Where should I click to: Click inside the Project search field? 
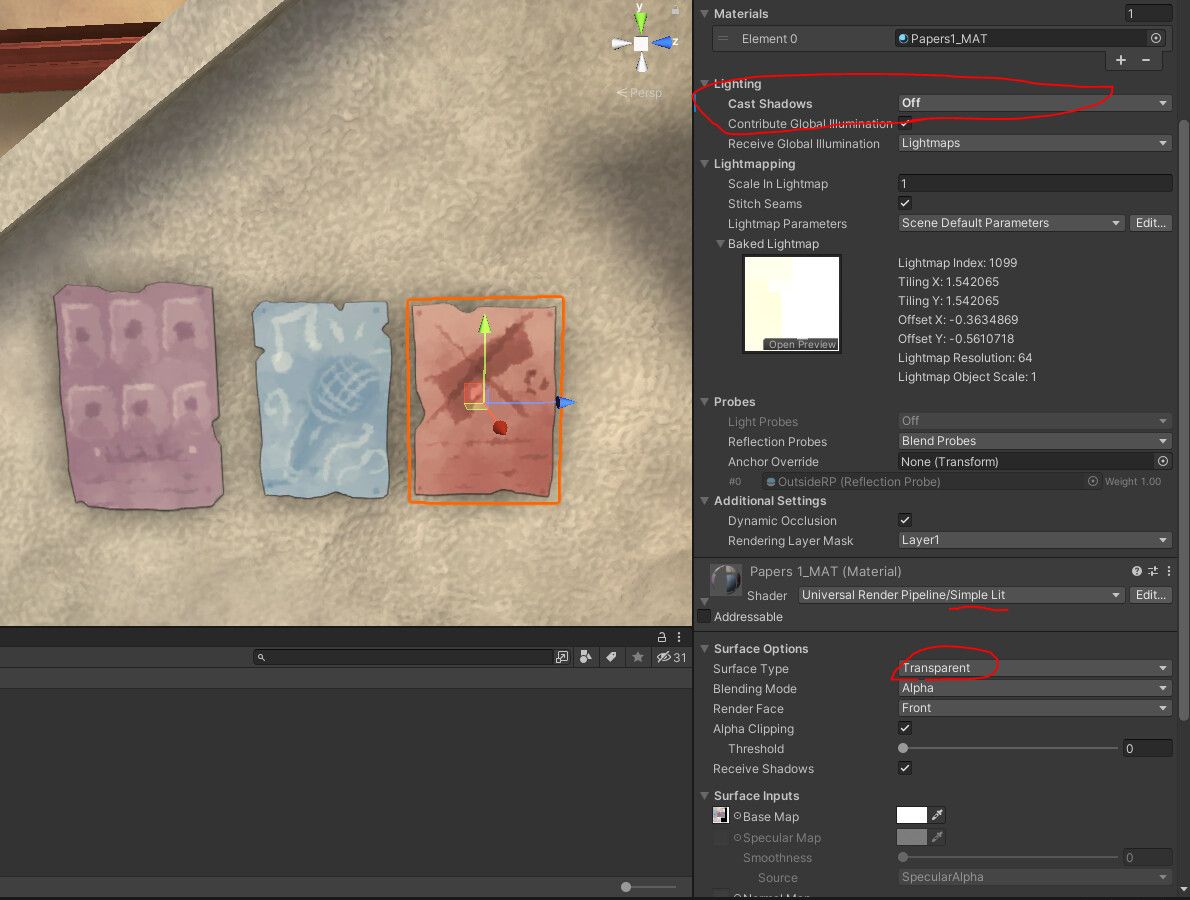400,657
